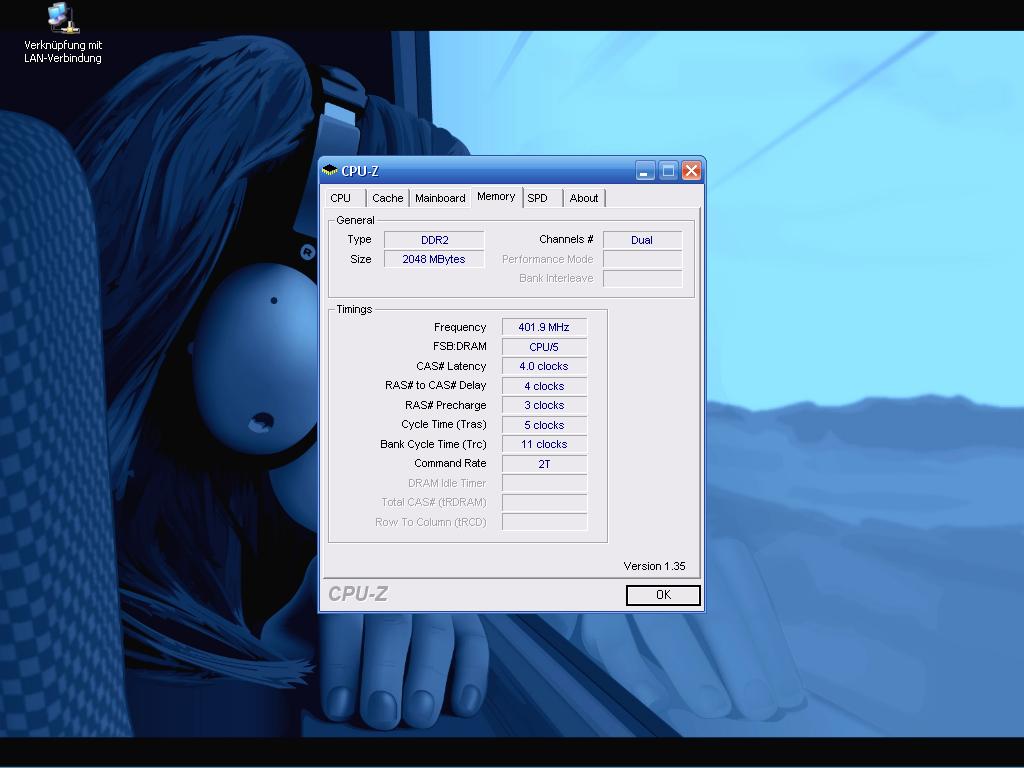Image resolution: width=1024 pixels, height=768 pixels.
Task: Click the Channels # label
Action: click(x=566, y=239)
